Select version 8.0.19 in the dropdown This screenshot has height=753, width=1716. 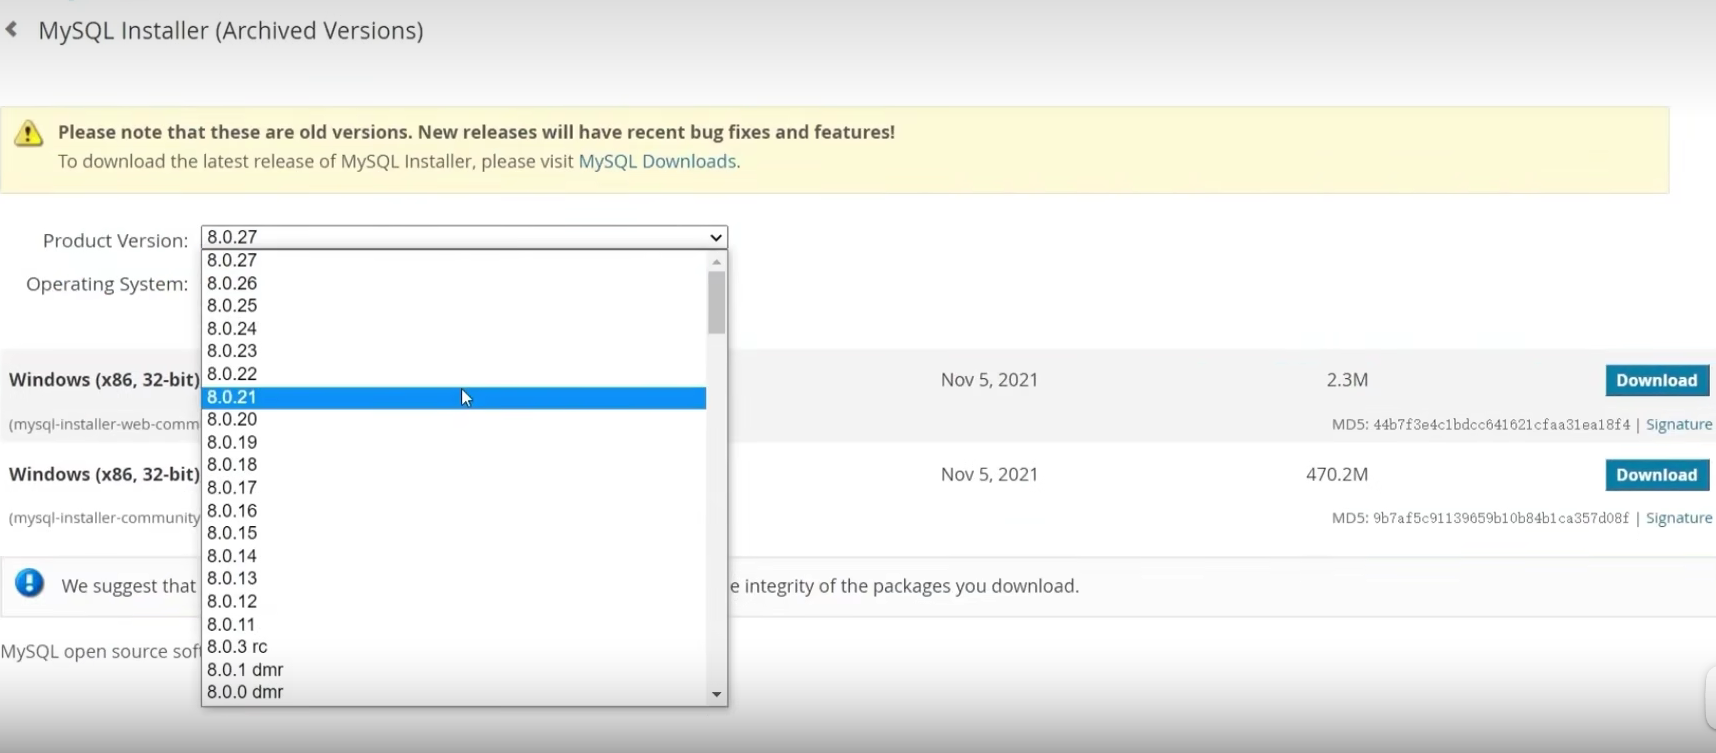coord(454,443)
